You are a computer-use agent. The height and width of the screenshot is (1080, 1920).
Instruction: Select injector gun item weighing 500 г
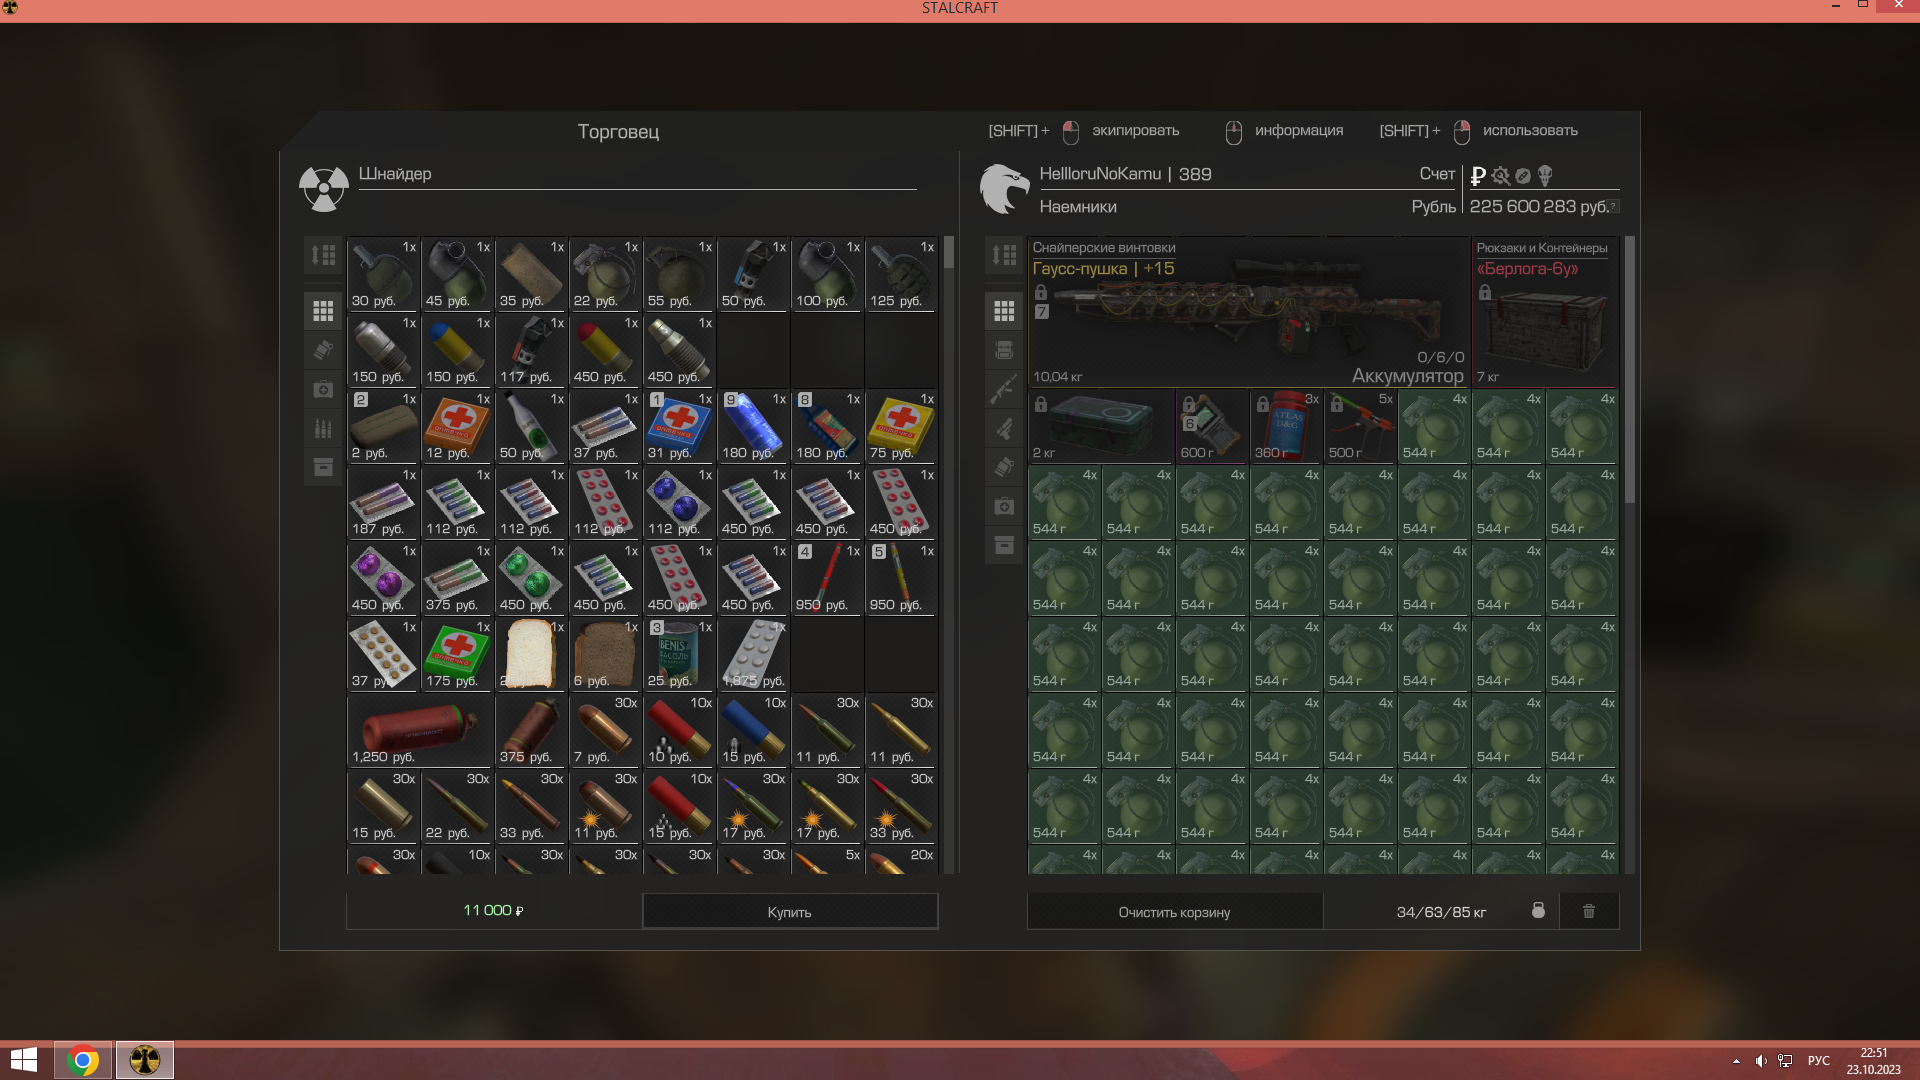tap(1360, 426)
